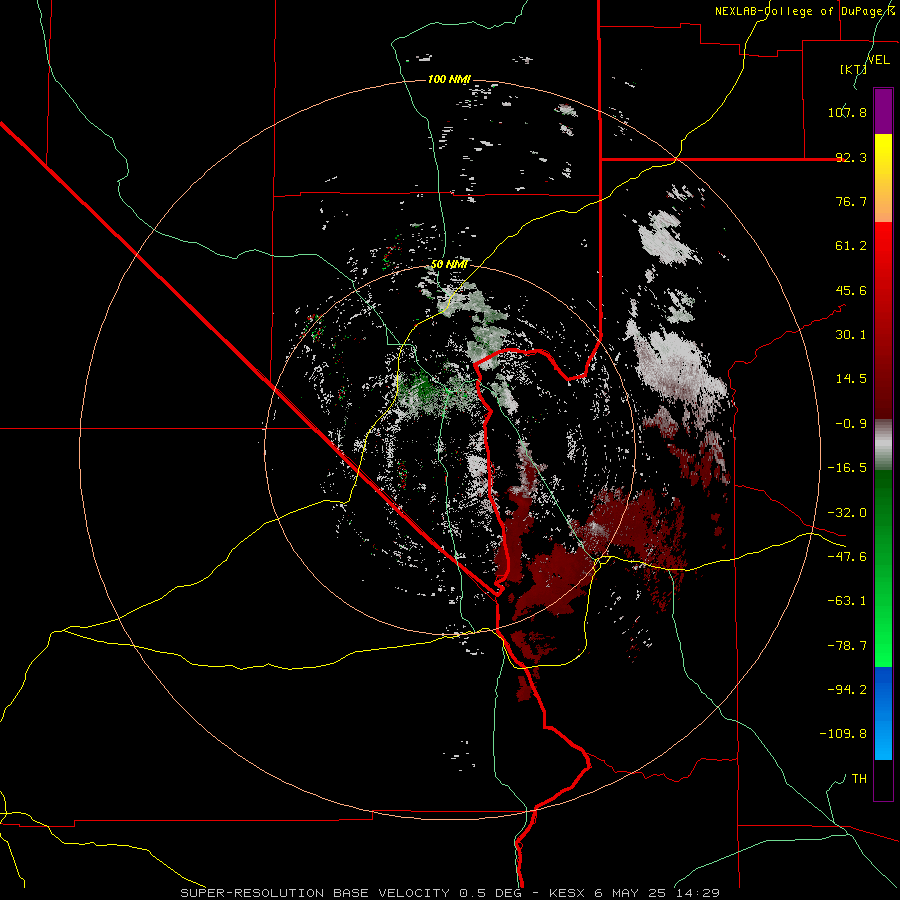
Task: Pick the red outbound segment of the color bar
Action: point(883,320)
